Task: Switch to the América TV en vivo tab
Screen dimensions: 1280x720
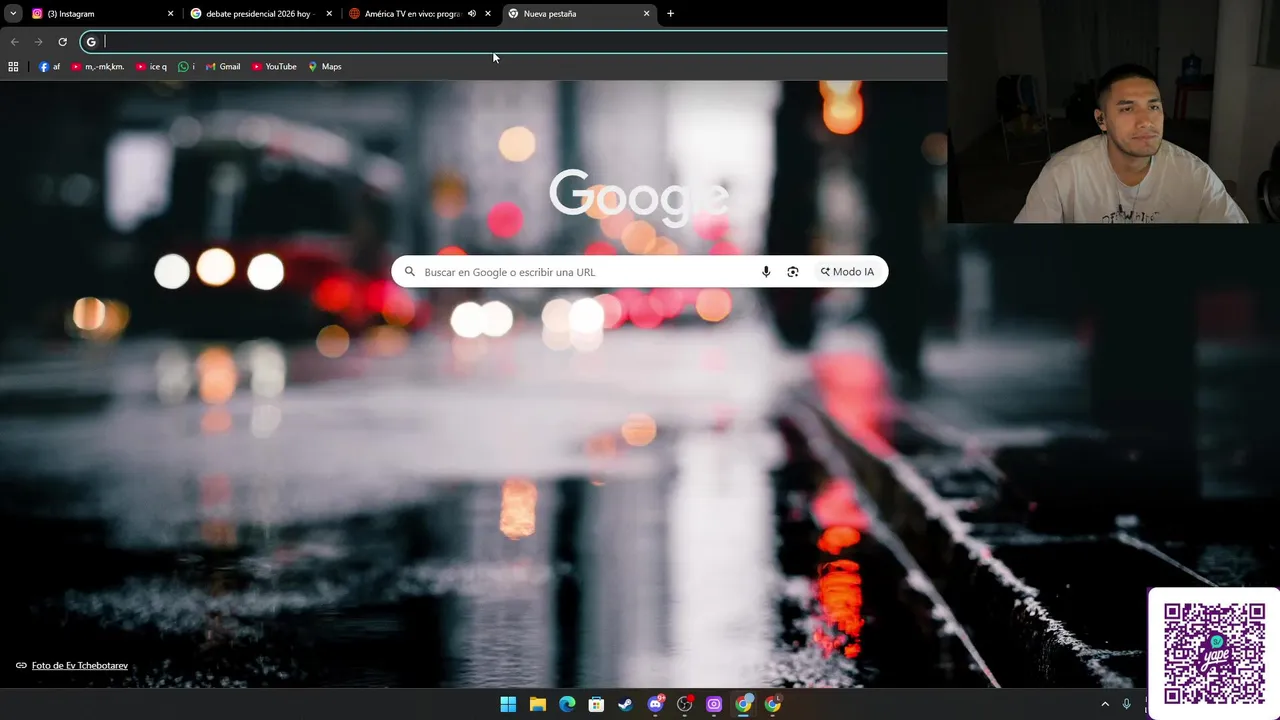Action: (420, 13)
